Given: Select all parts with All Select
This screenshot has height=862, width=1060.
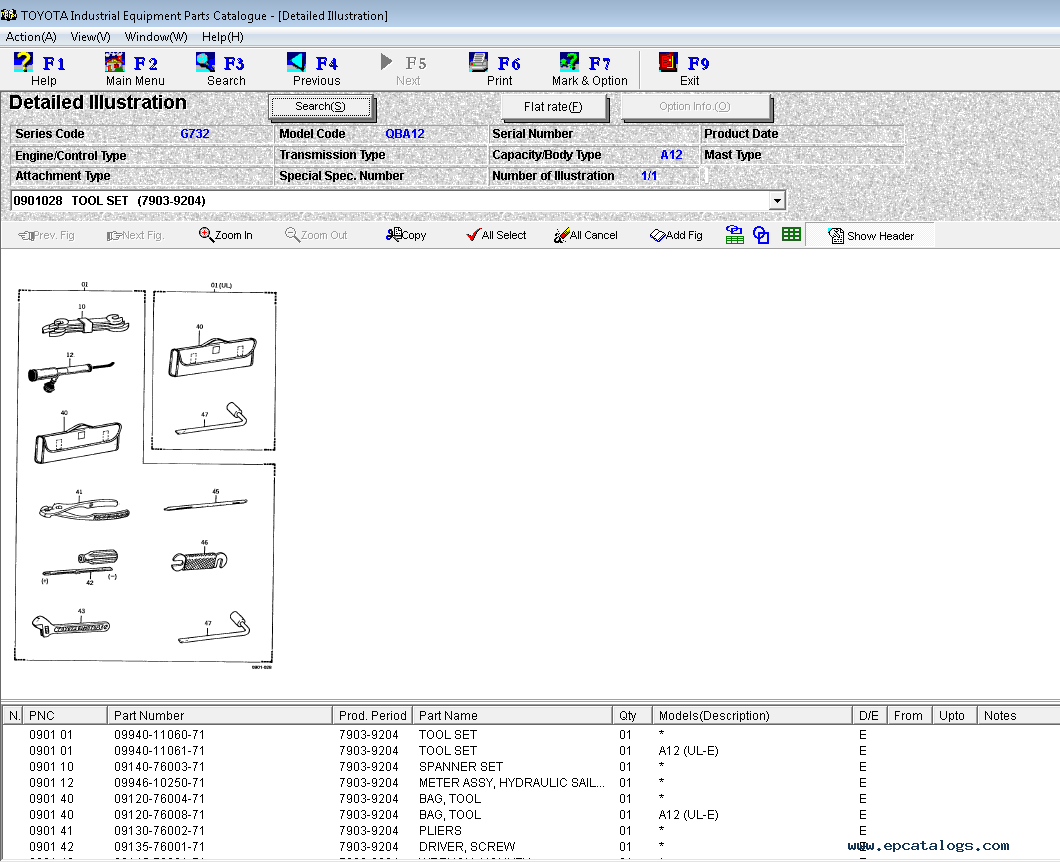Looking at the screenshot, I should 496,235.
